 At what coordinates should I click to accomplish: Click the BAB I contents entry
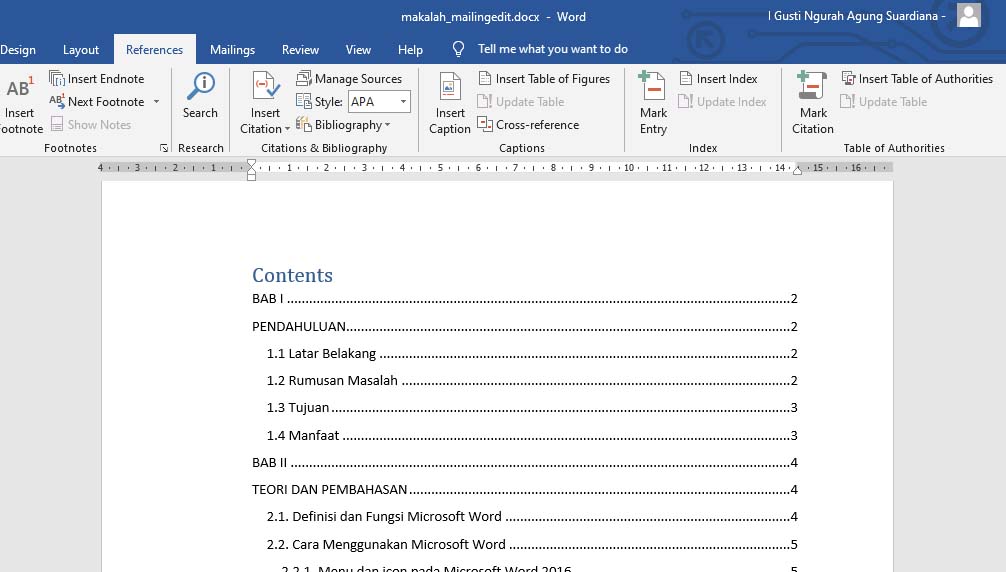coord(524,299)
